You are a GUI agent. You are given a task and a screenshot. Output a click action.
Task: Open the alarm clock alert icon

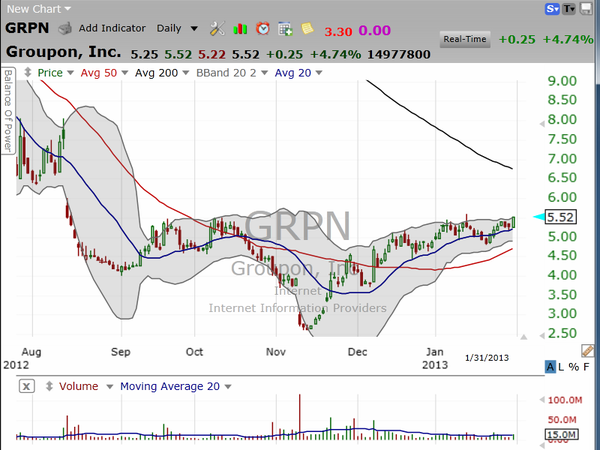tap(262, 29)
